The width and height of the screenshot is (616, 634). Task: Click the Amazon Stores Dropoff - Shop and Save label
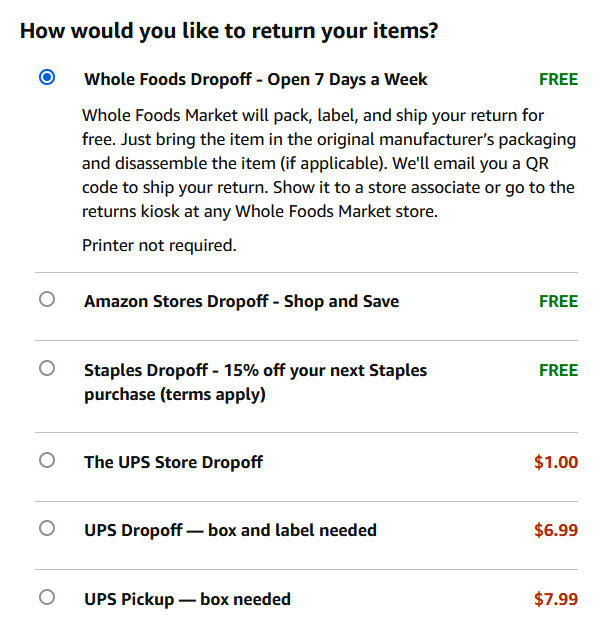tap(241, 301)
